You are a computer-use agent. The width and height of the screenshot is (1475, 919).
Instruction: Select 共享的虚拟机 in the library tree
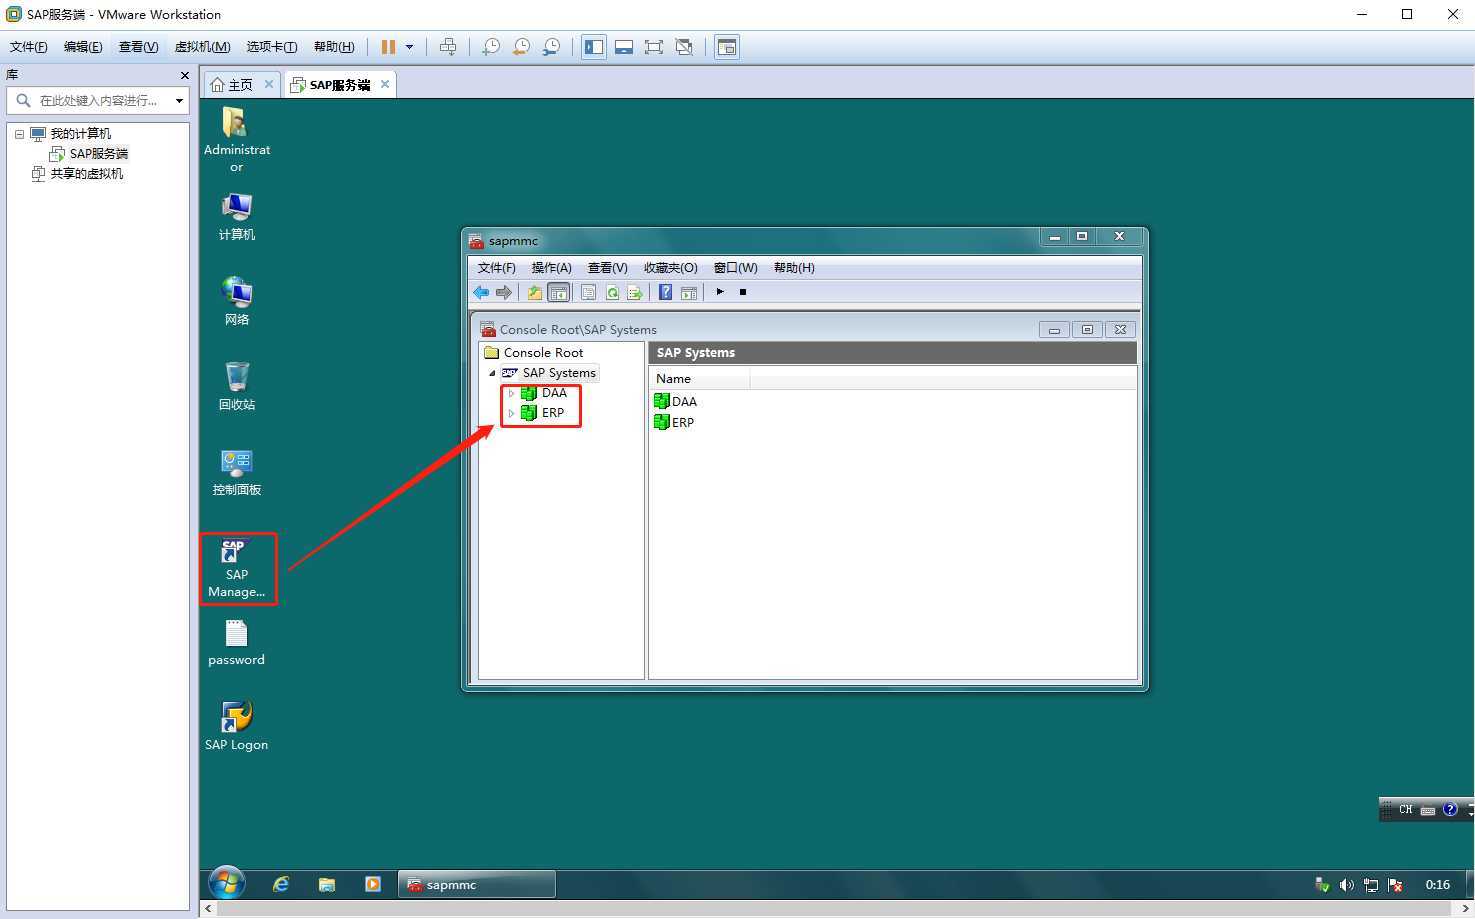click(x=87, y=174)
